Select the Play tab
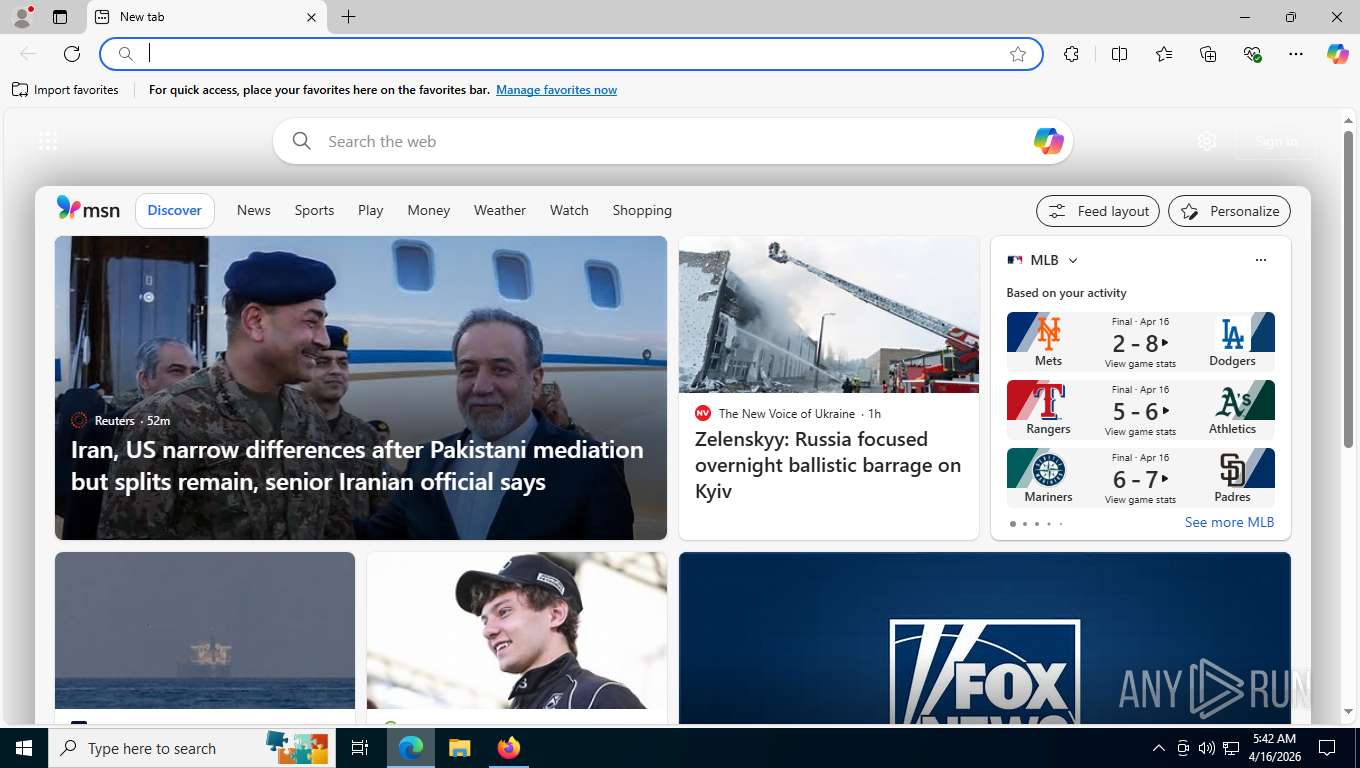The height and width of the screenshot is (768, 1360). point(371,210)
